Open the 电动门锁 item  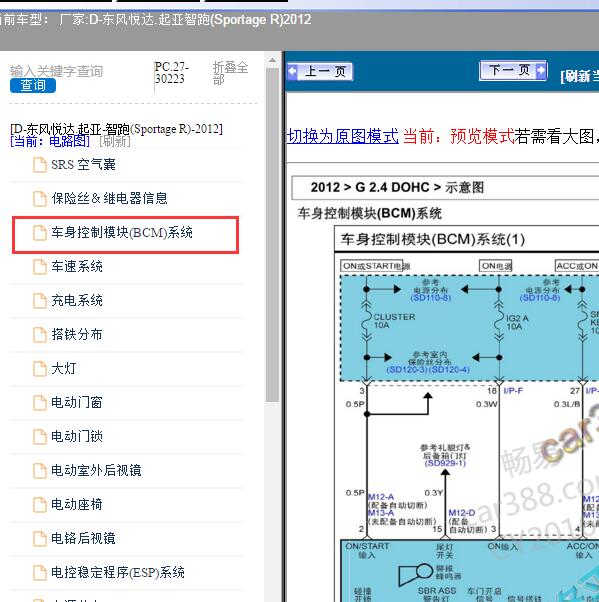(77, 436)
